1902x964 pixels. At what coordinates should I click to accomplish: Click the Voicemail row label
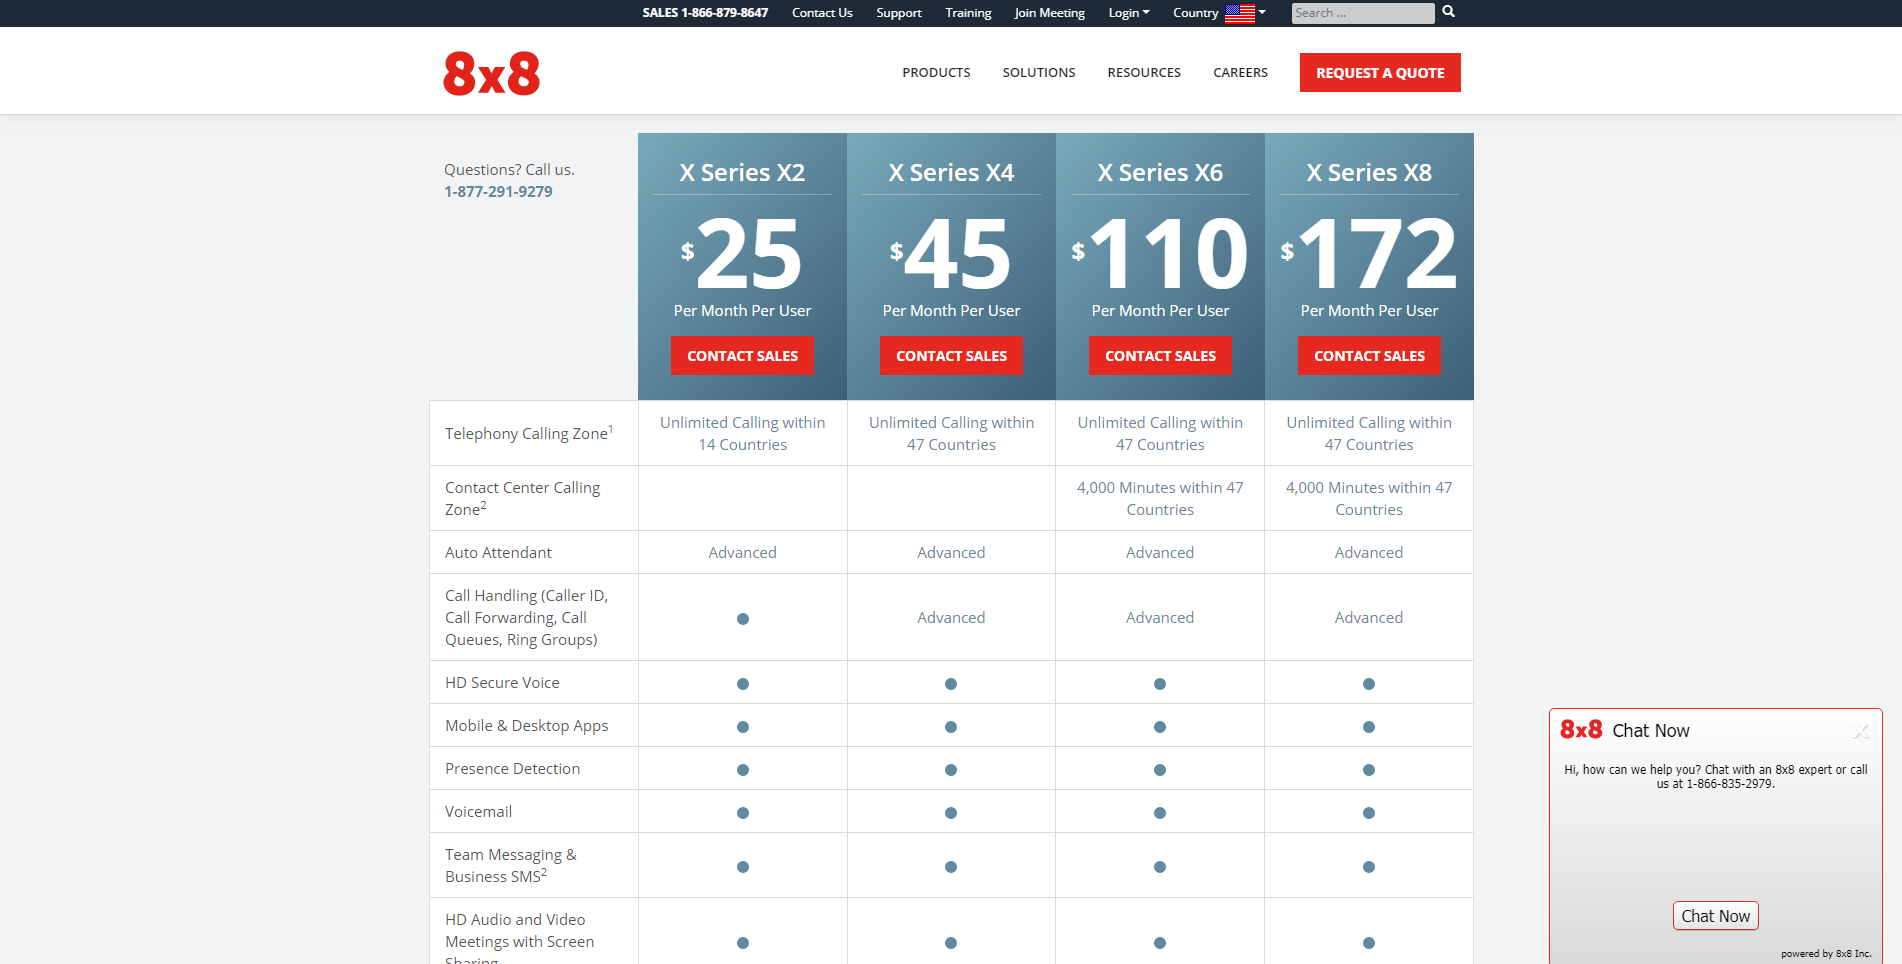(478, 811)
